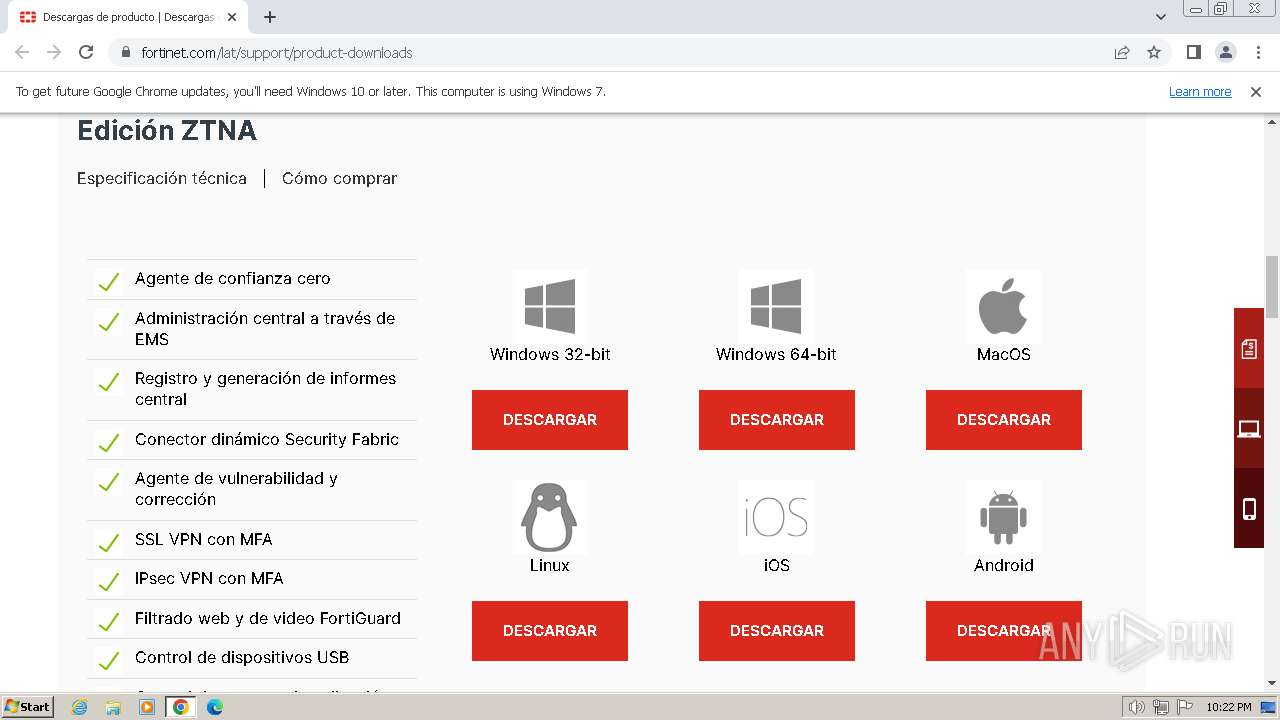Viewport: 1280px width, 720px height.
Task: Close the Descargas de producto tab
Action: [x=232, y=17]
